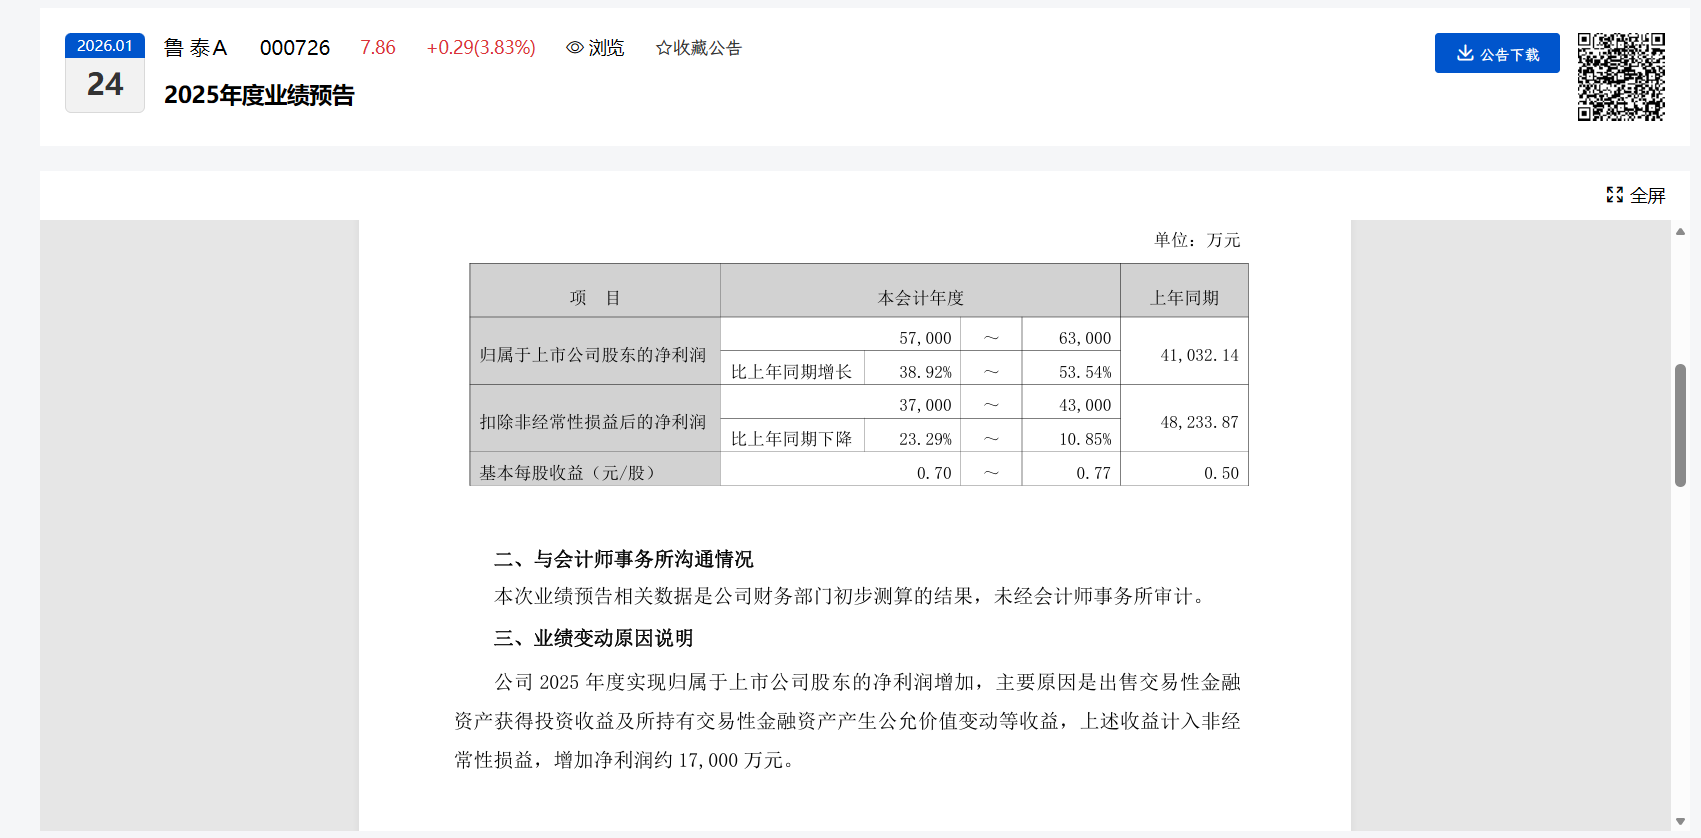
Task: Click the heading 三、业绩变动原因说明
Action: click(593, 638)
